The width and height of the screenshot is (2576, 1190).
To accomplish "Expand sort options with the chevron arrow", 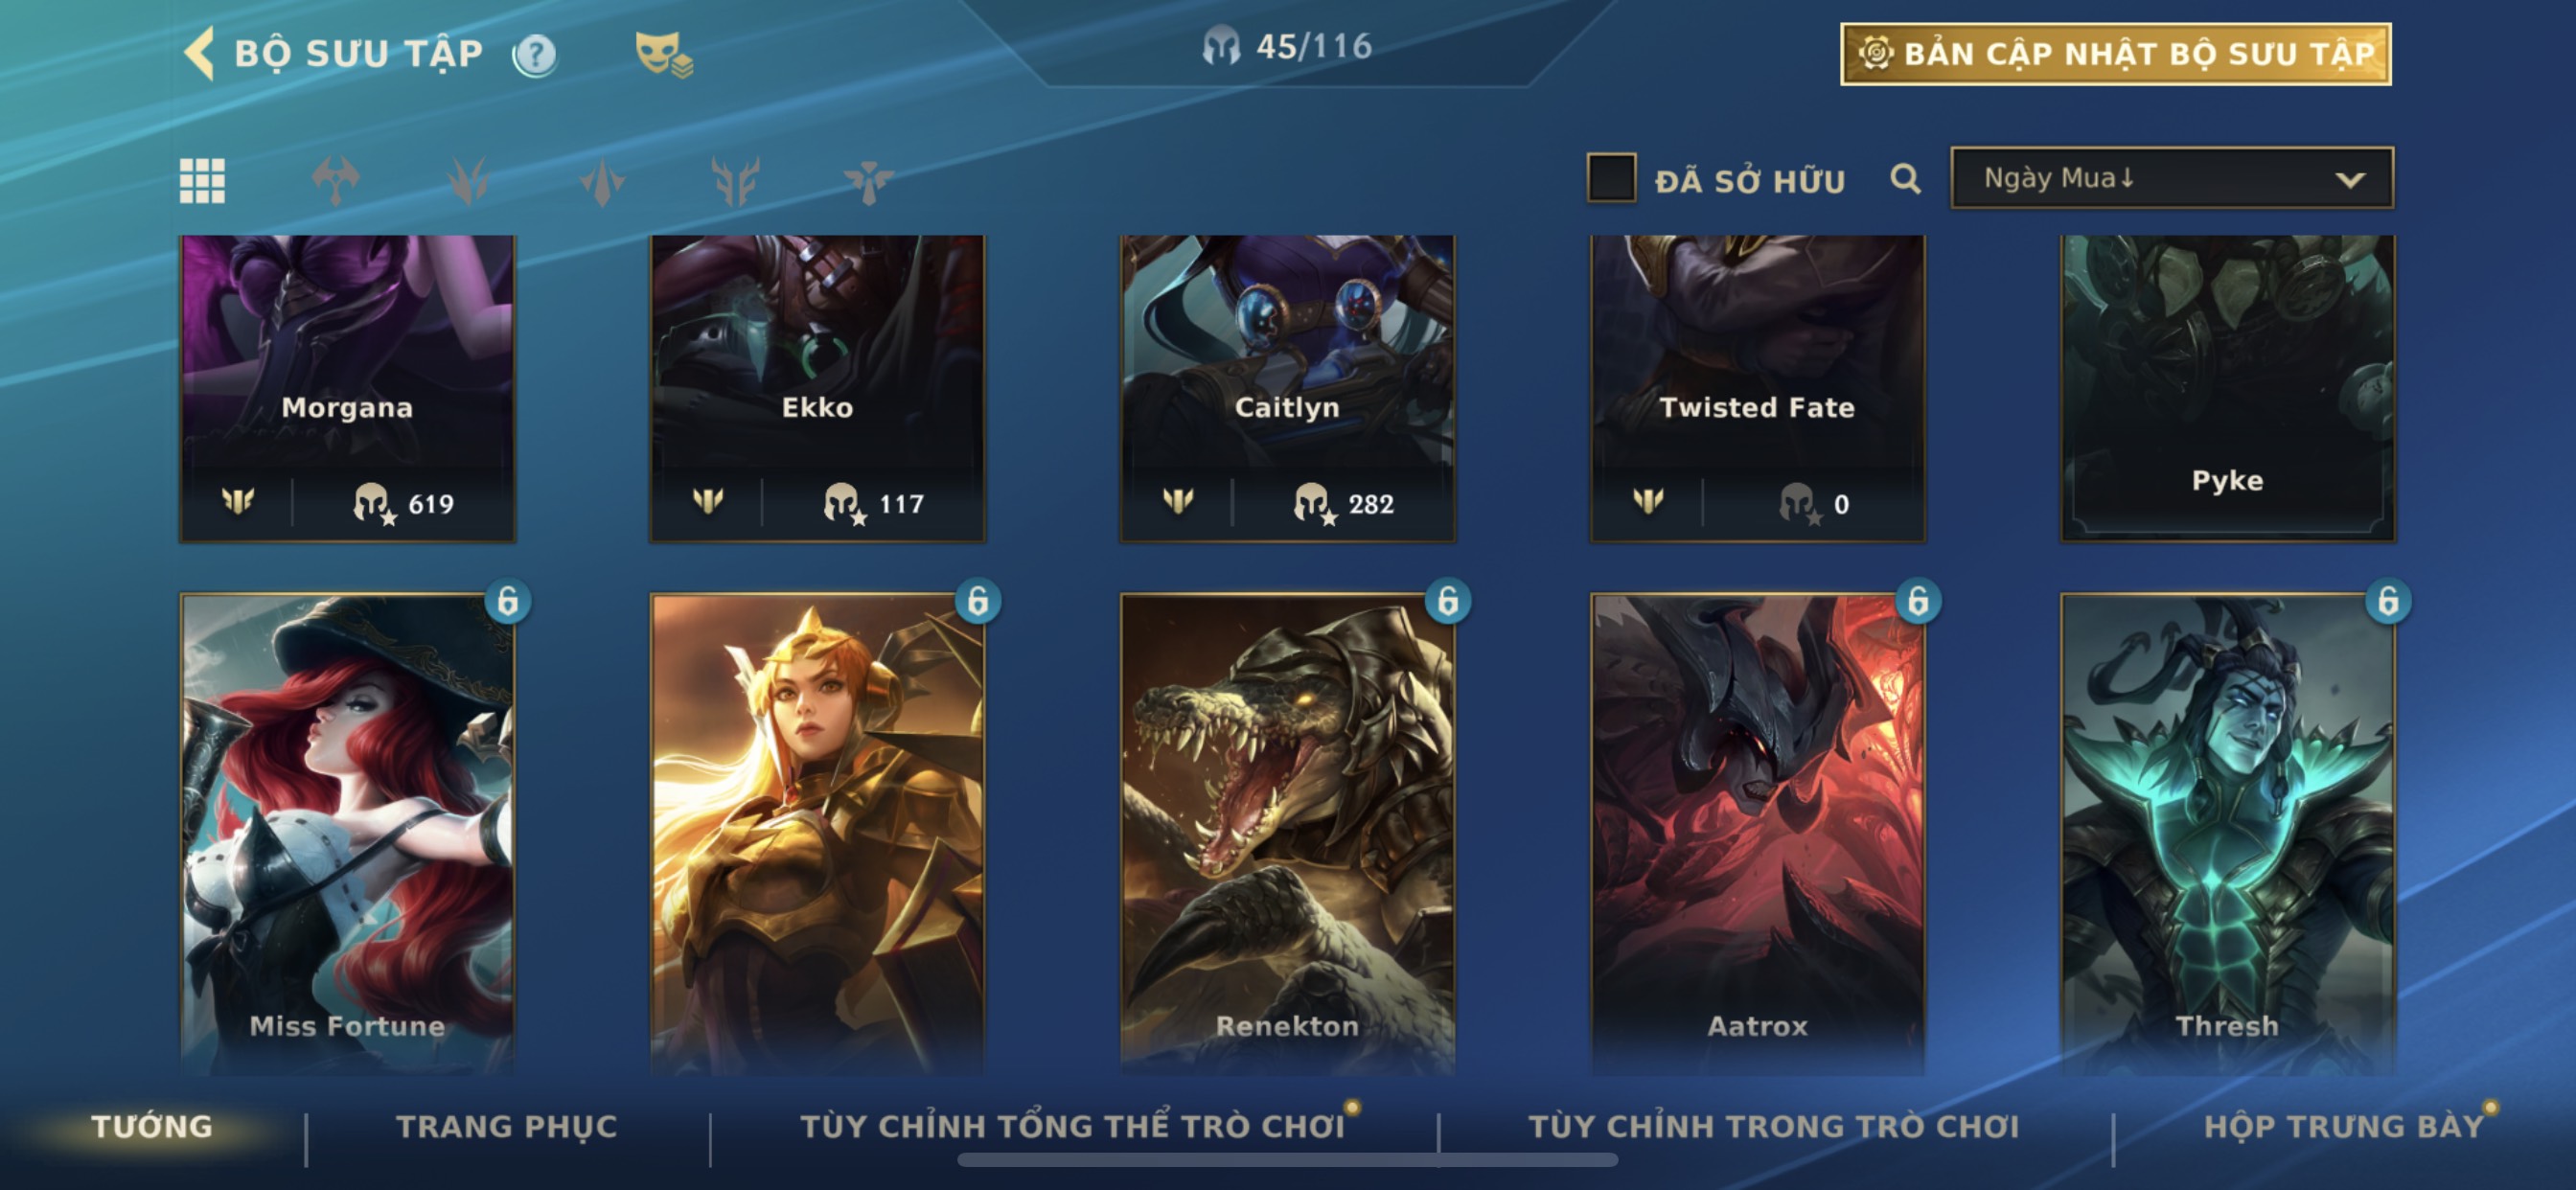I will coord(2350,180).
